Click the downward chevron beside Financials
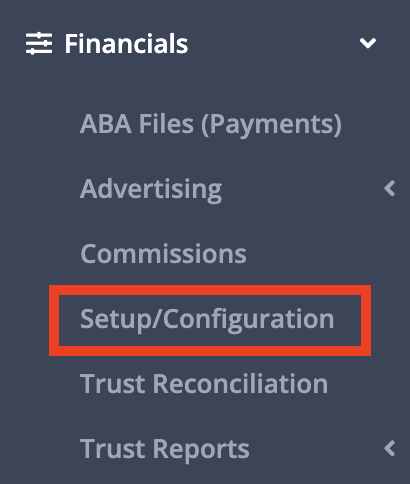This screenshot has height=484, width=410. 368,43
